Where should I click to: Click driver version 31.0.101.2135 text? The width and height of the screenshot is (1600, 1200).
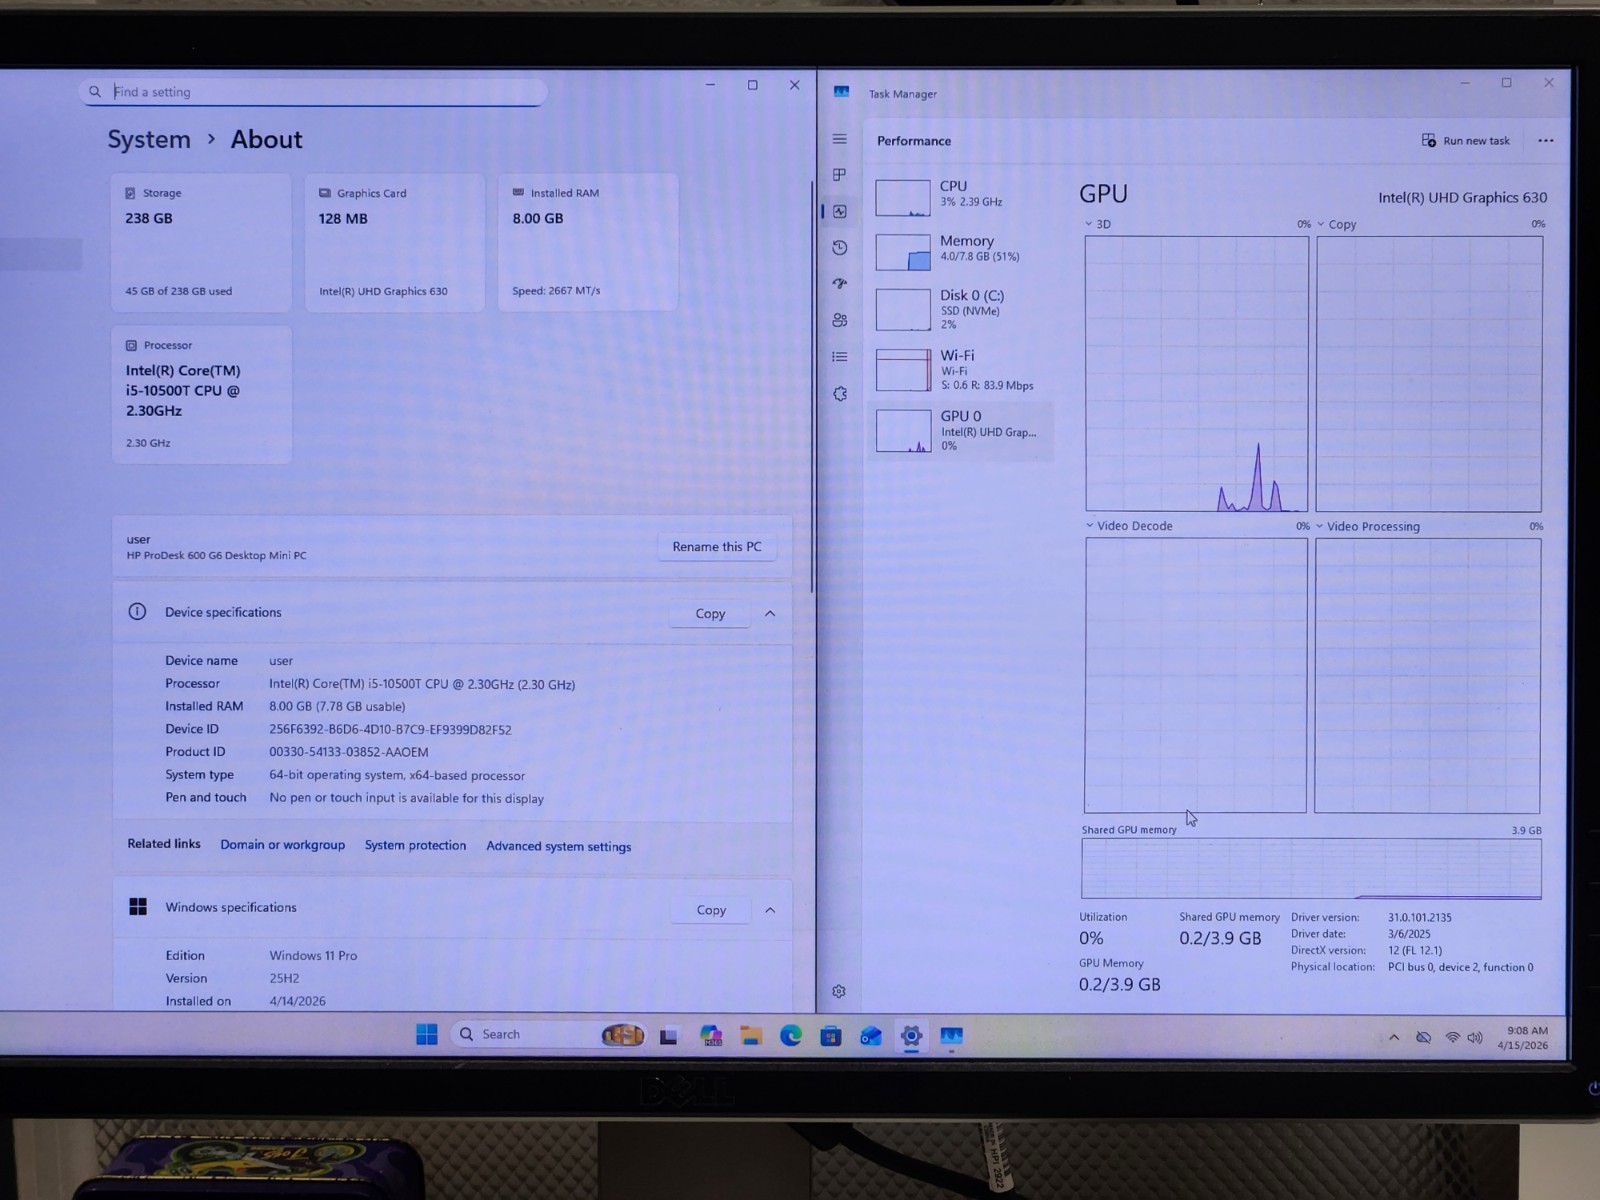pos(1420,917)
